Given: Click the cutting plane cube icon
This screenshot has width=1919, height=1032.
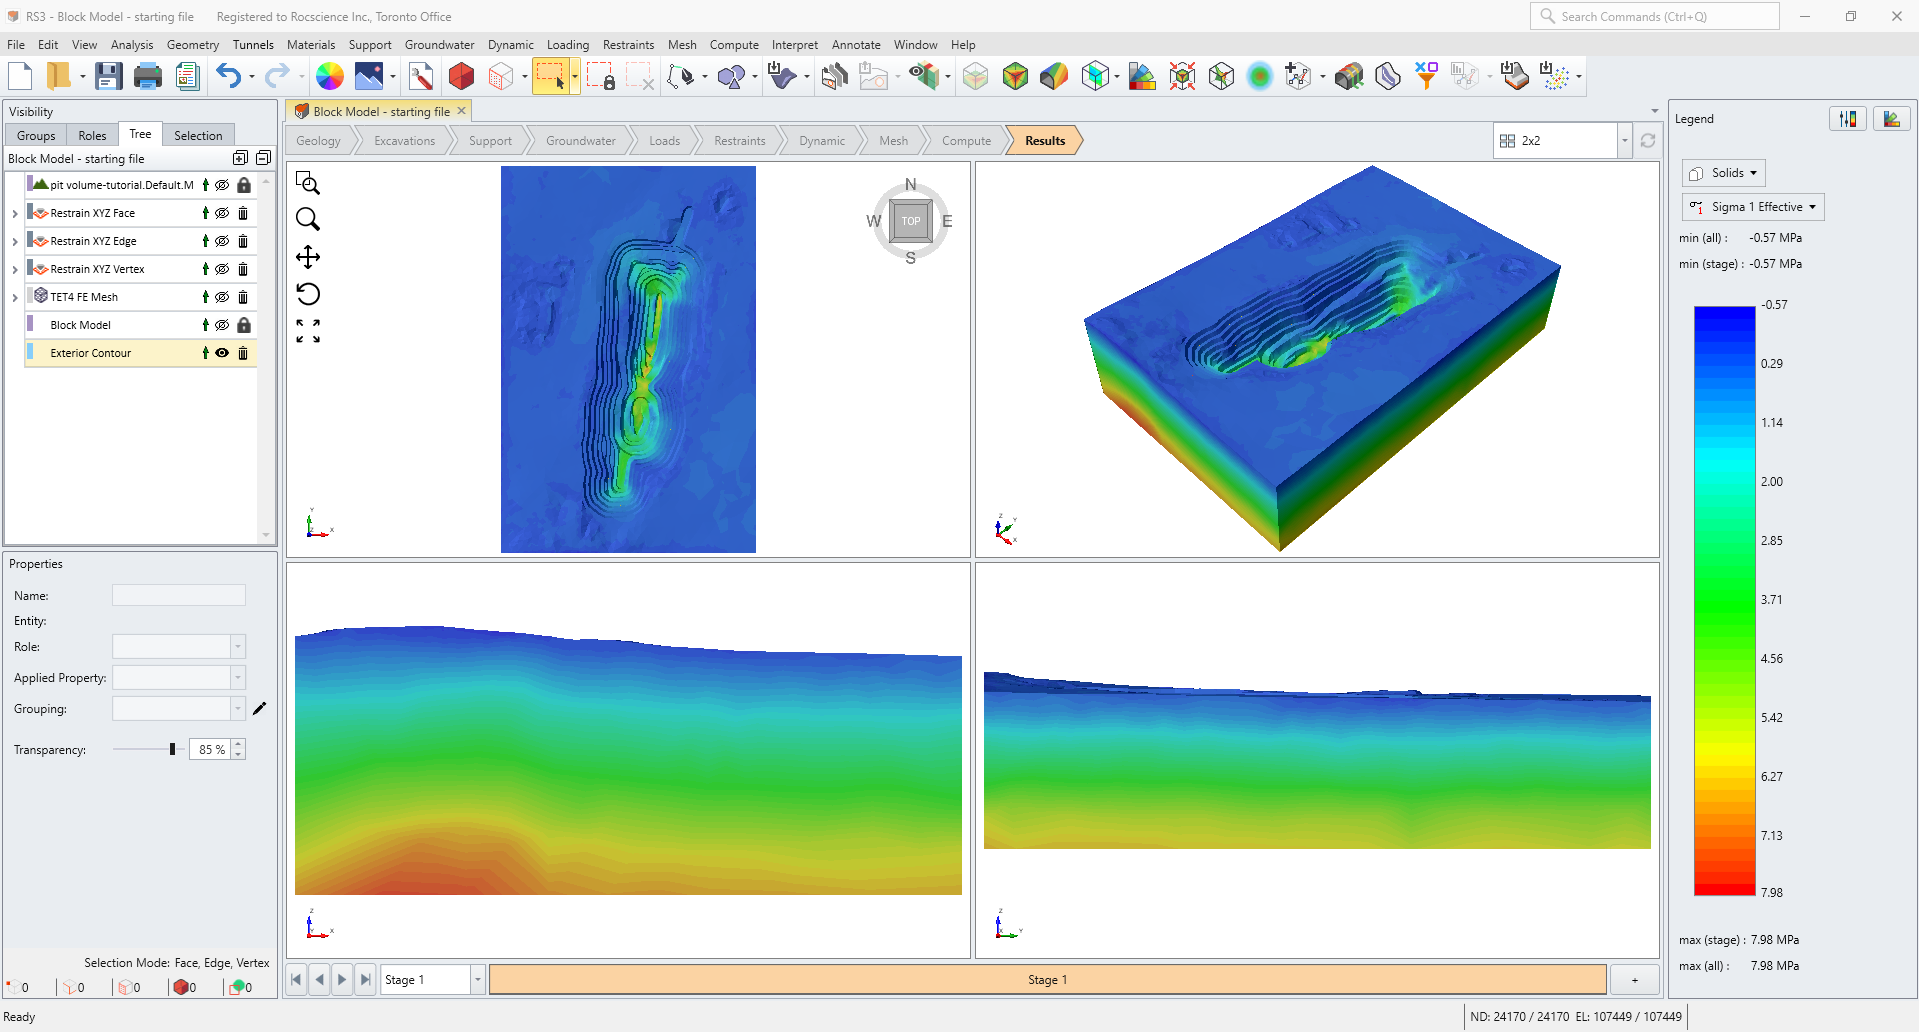Looking at the screenshot, I should pyautogui.click(x=1096, y=76).
